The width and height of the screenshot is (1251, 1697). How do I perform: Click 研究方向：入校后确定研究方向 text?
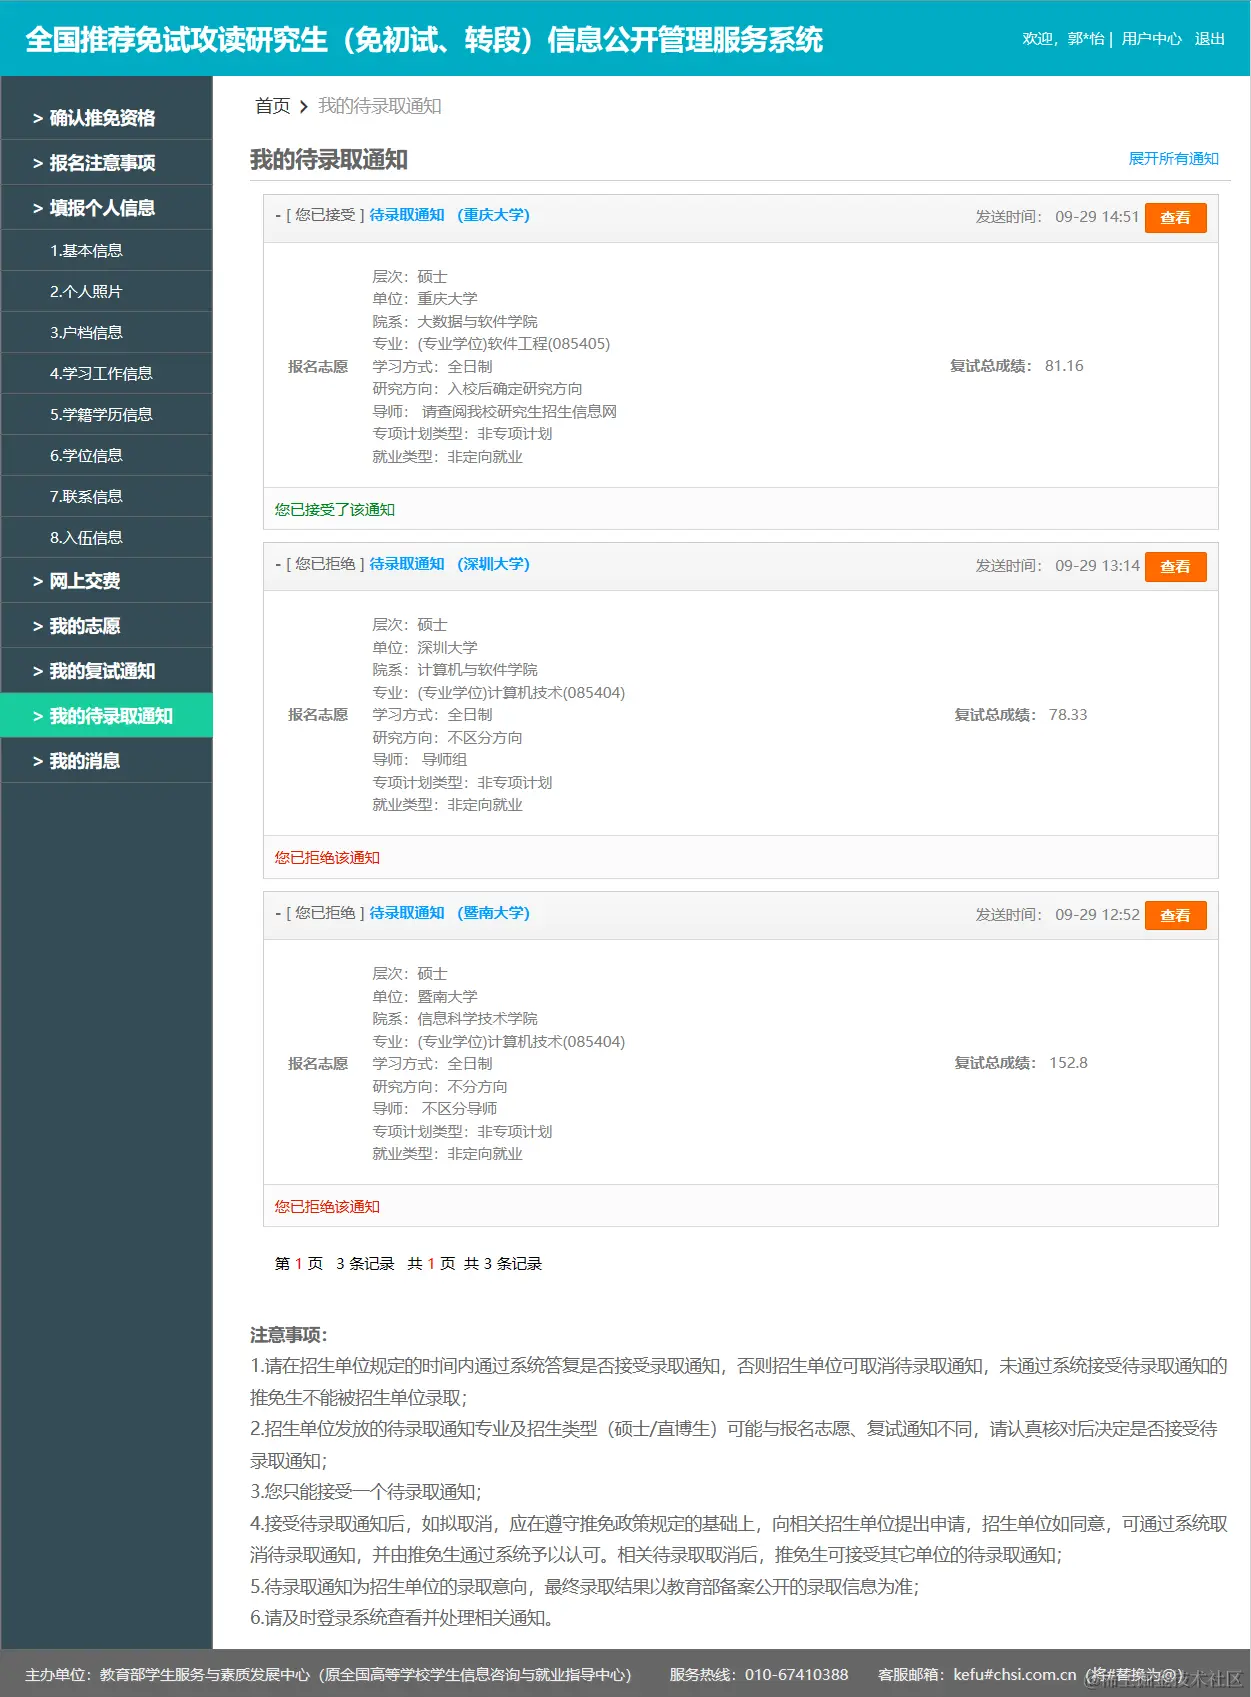point(477,389)
